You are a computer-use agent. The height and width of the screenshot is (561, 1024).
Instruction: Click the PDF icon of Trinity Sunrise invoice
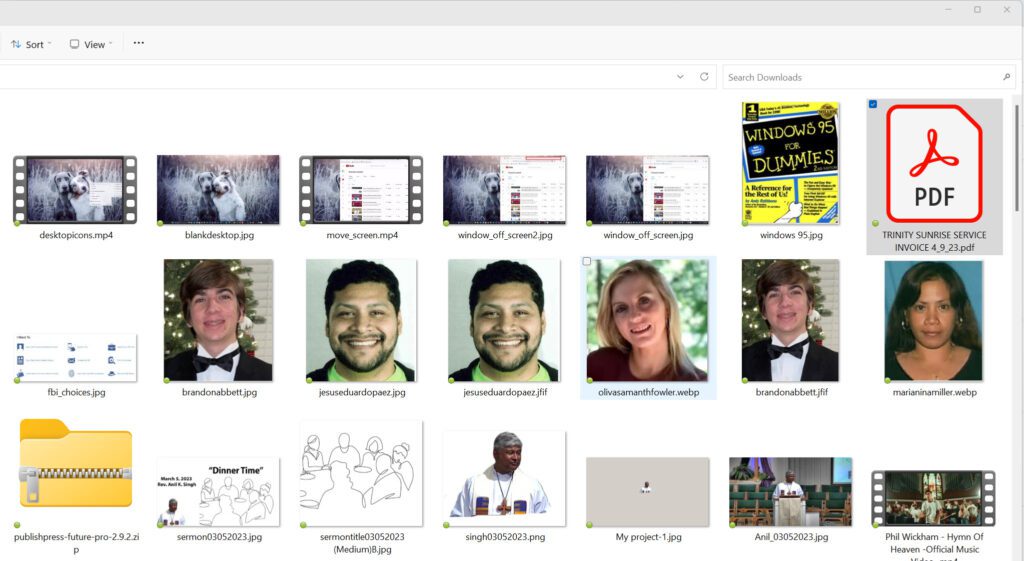click(934, 163)
